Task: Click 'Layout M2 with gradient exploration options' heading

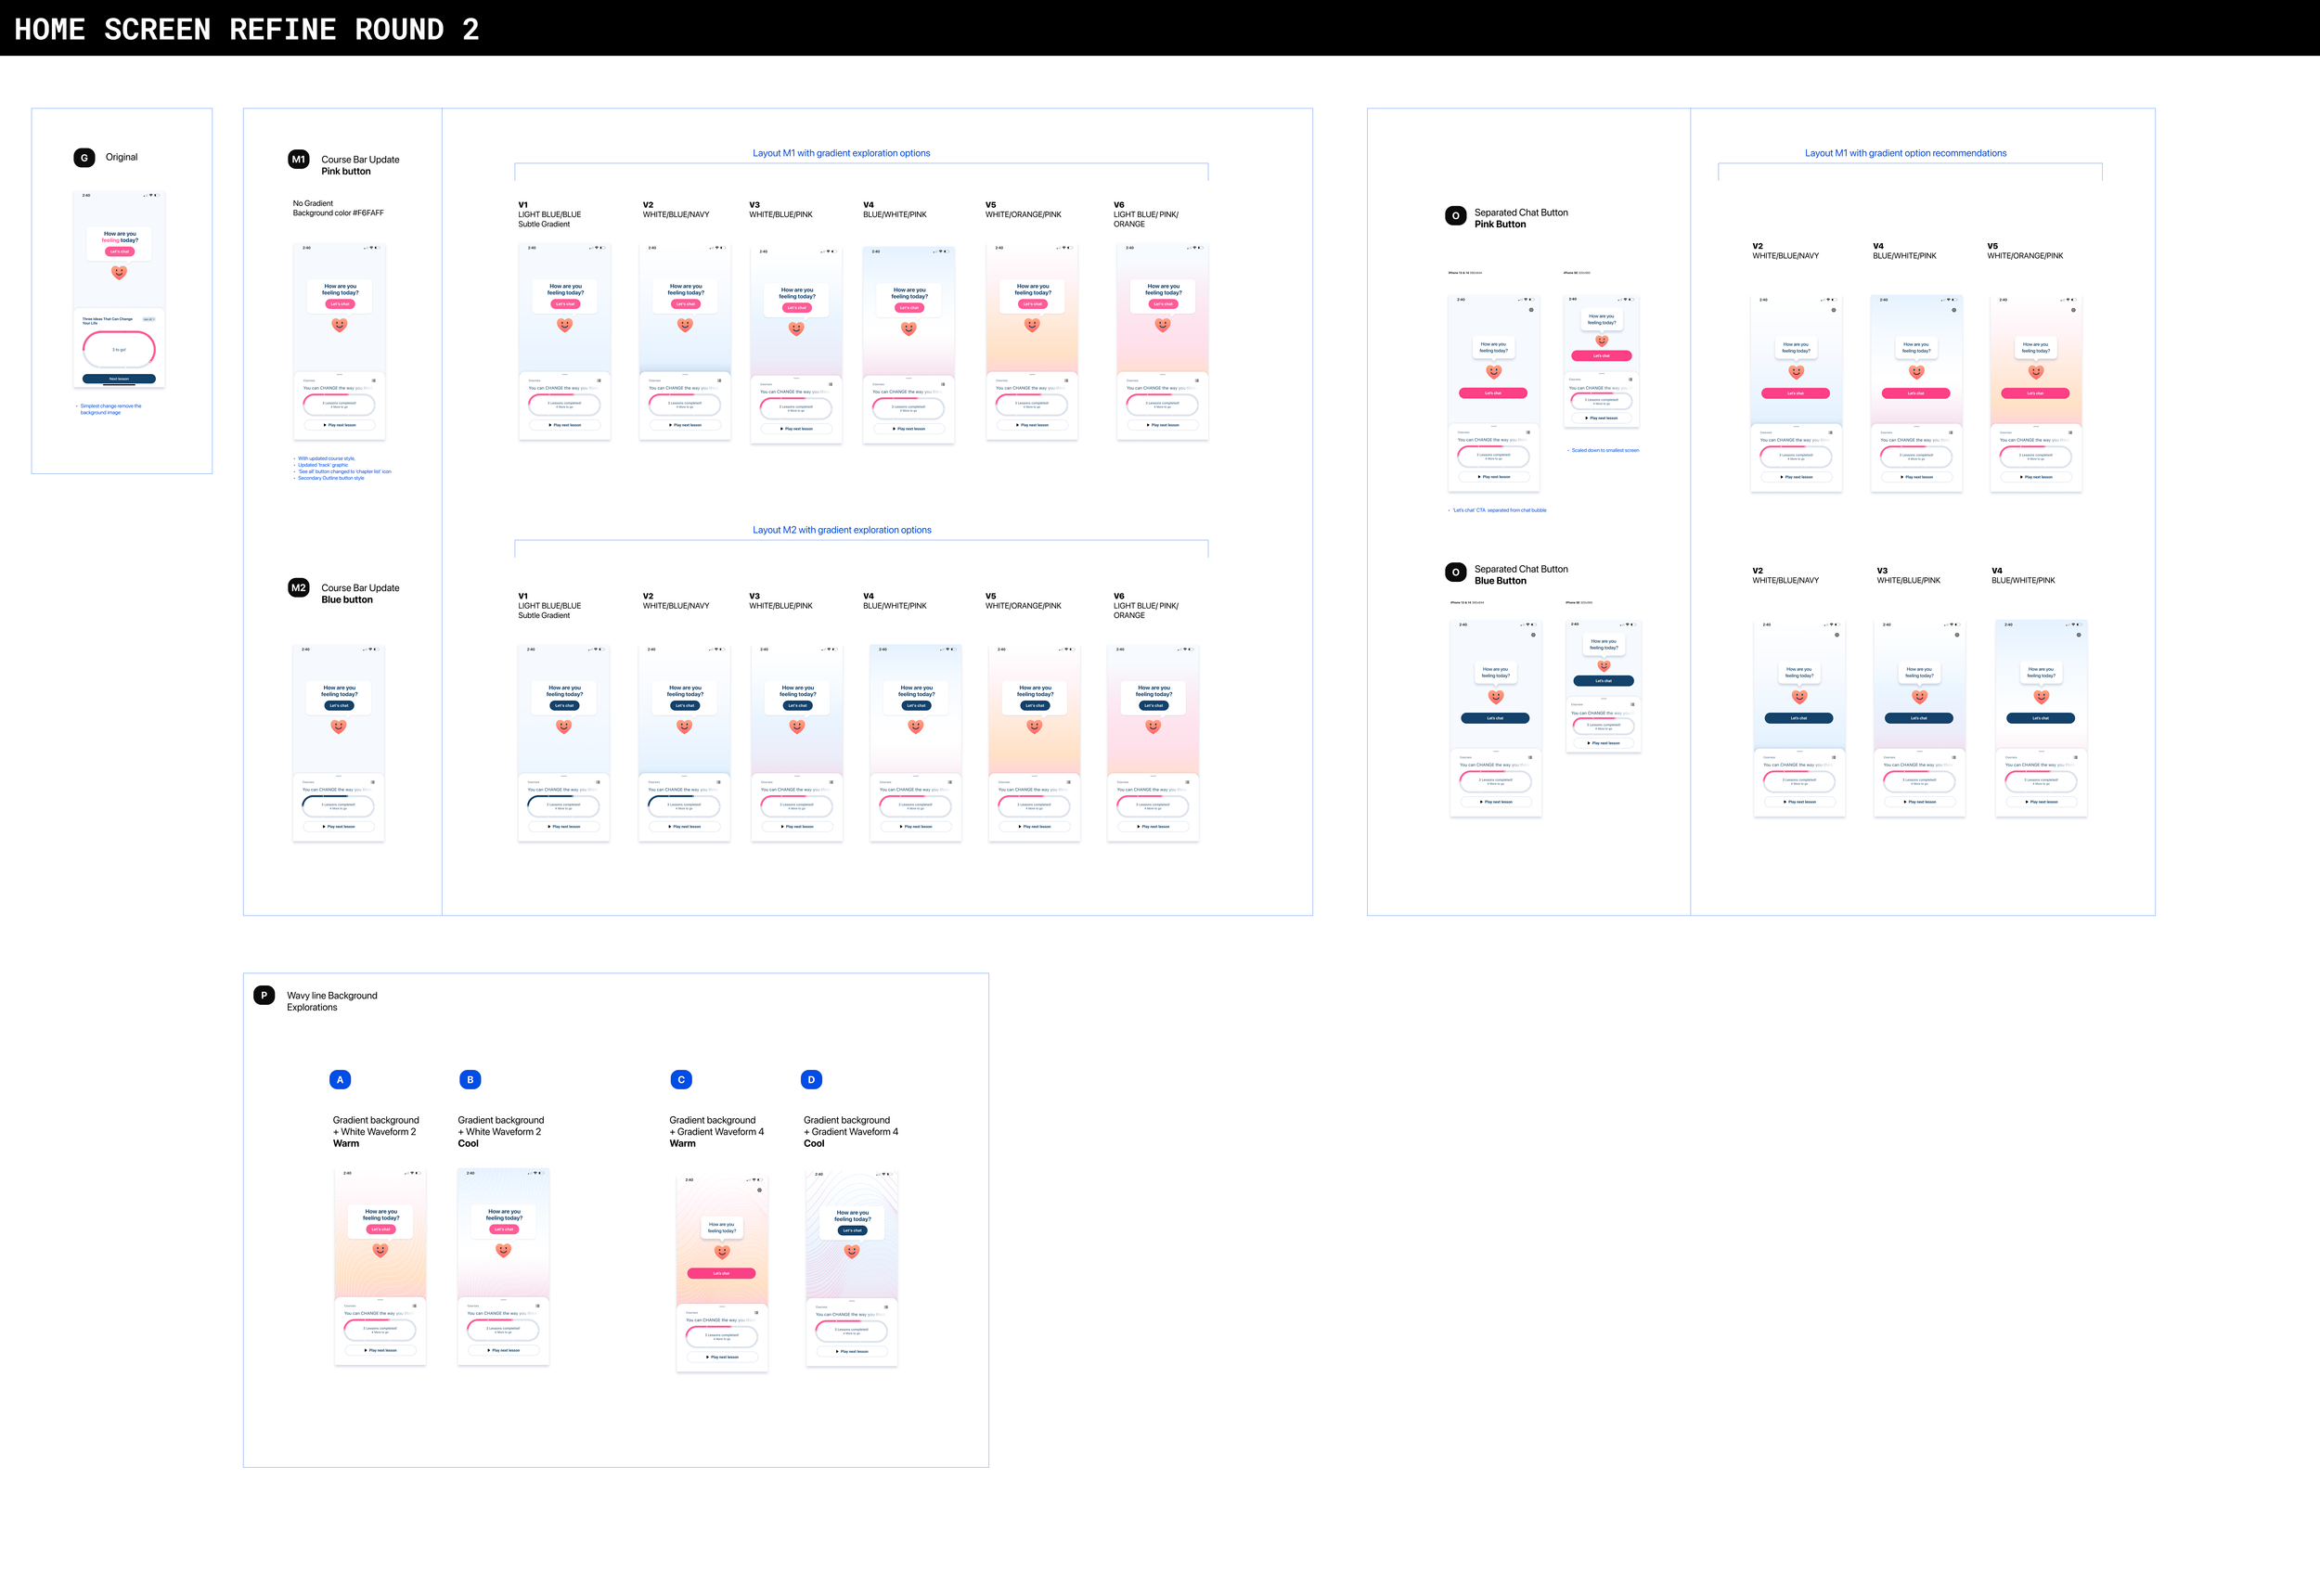Action: click(x=841, y=530)
